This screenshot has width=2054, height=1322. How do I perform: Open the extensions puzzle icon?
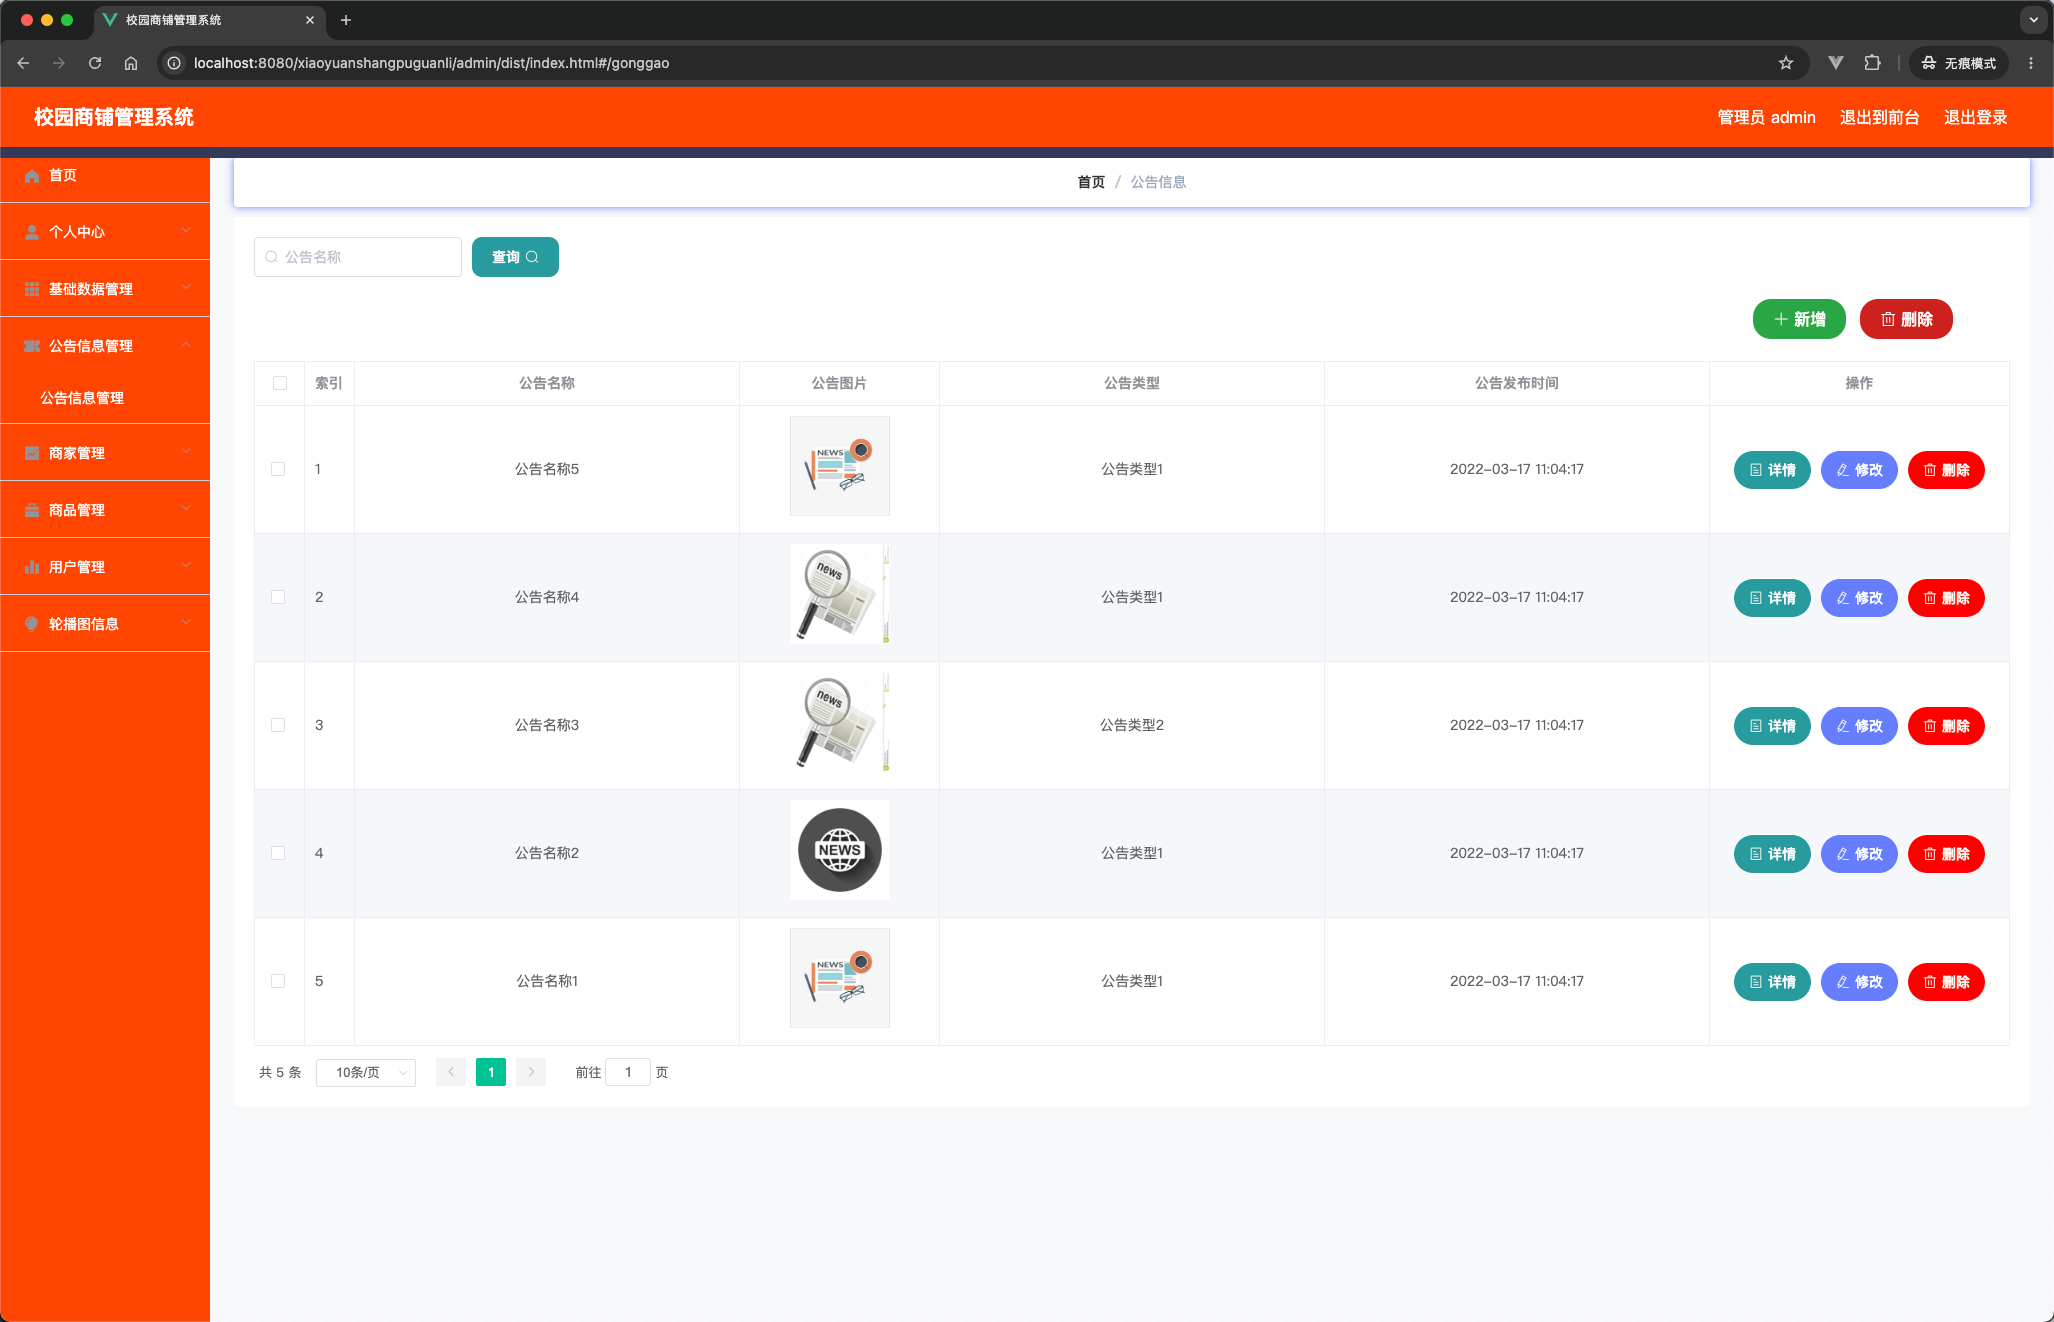point(1872,63)
